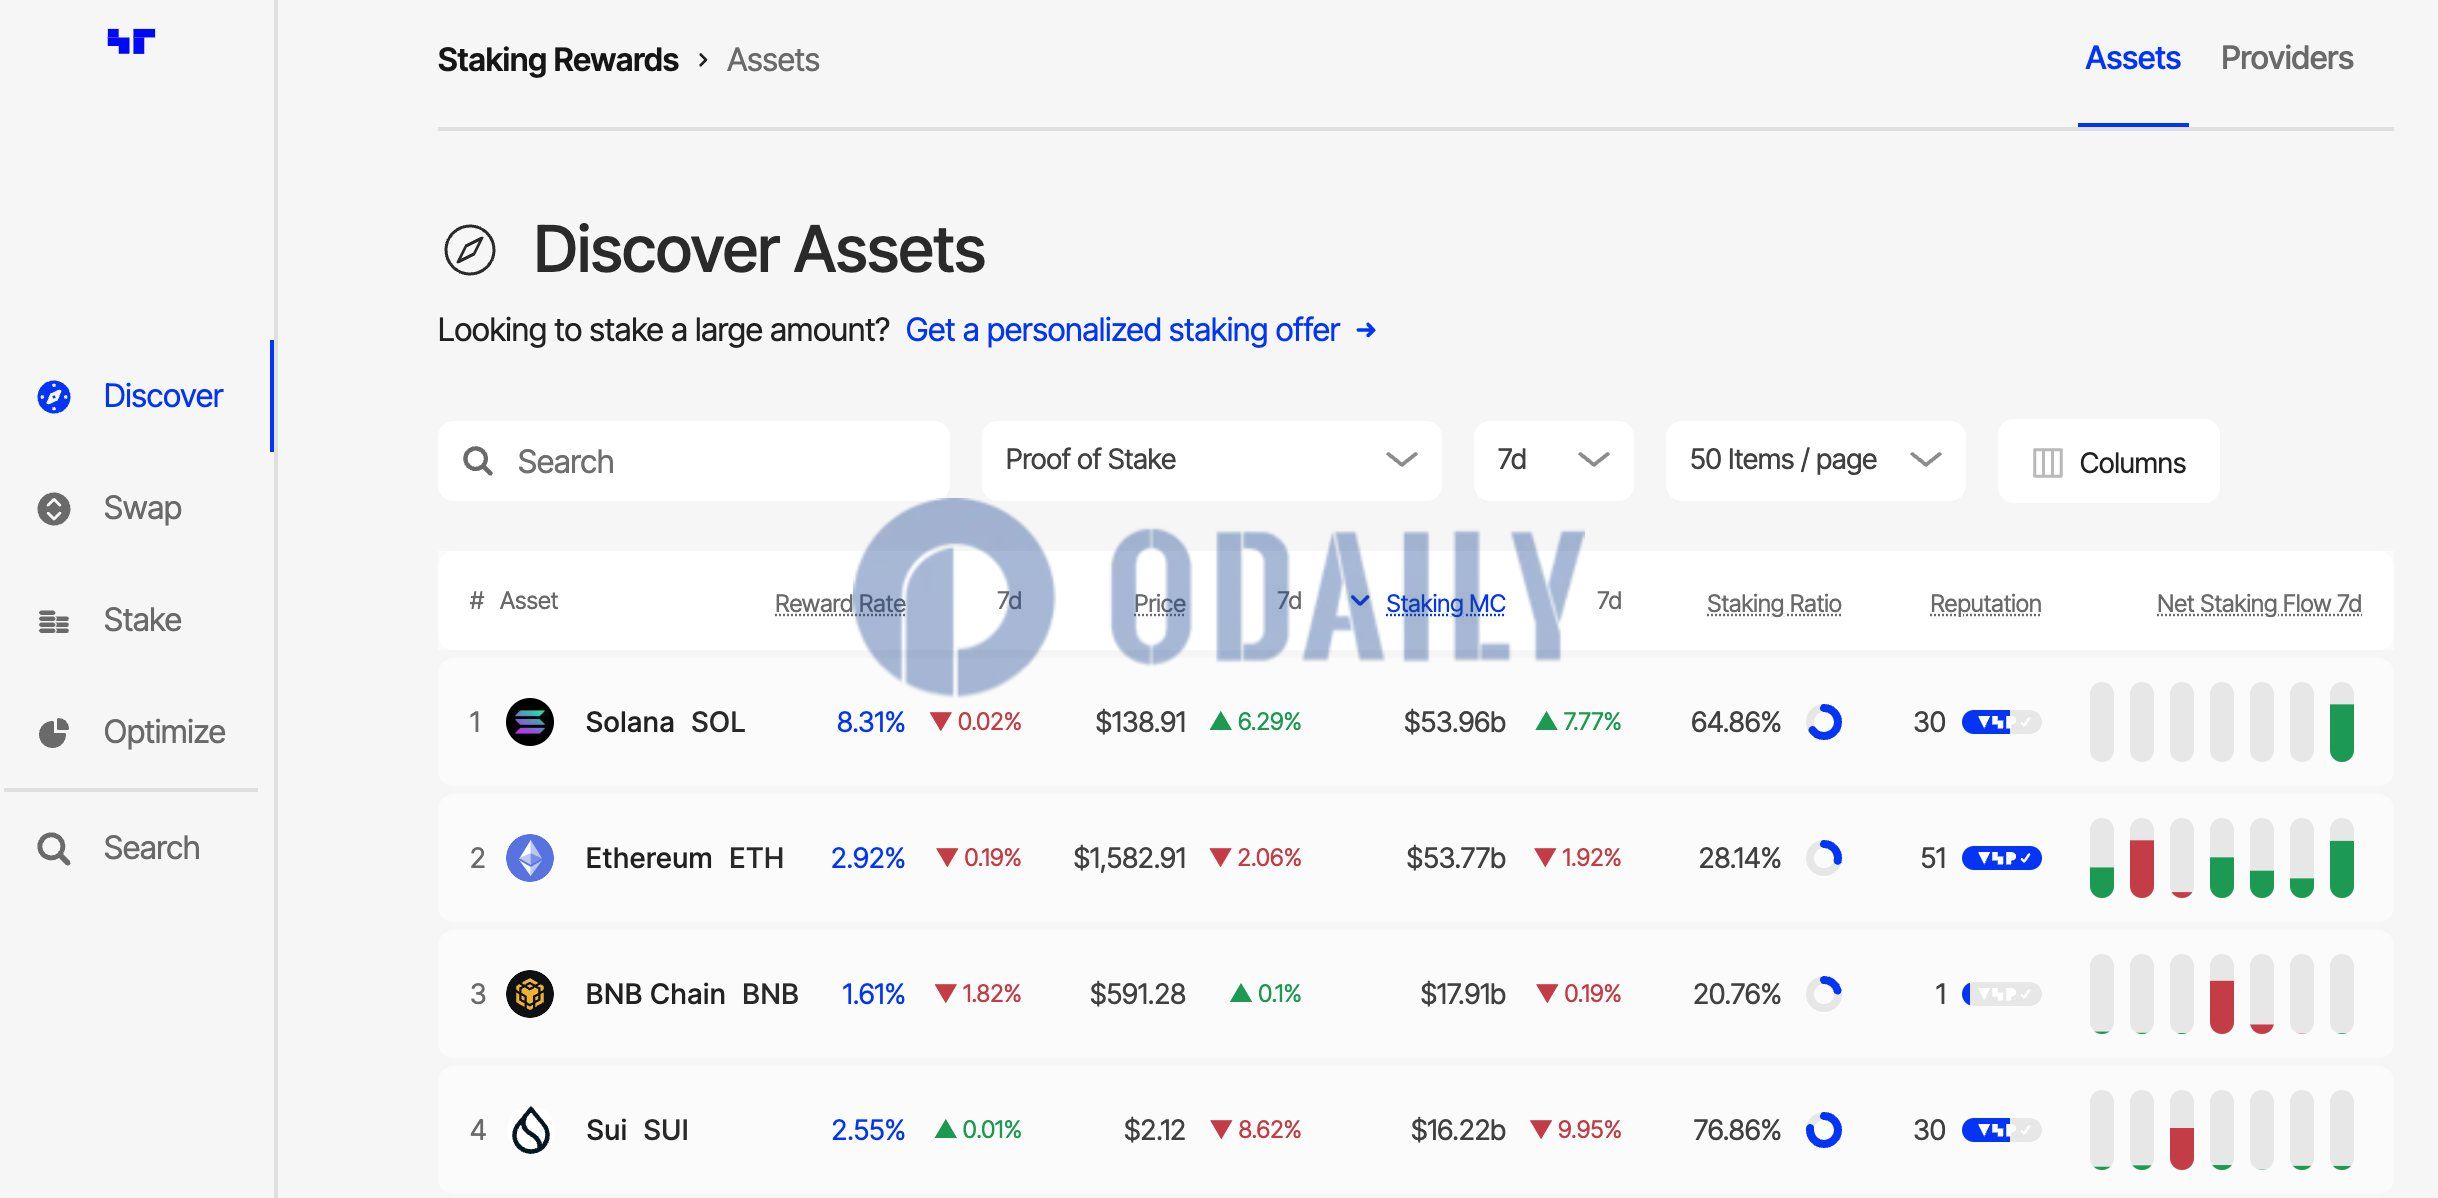Click the asset Search input field
The width and height of the screenshot is (2438, 1198).
pos(693,461)
